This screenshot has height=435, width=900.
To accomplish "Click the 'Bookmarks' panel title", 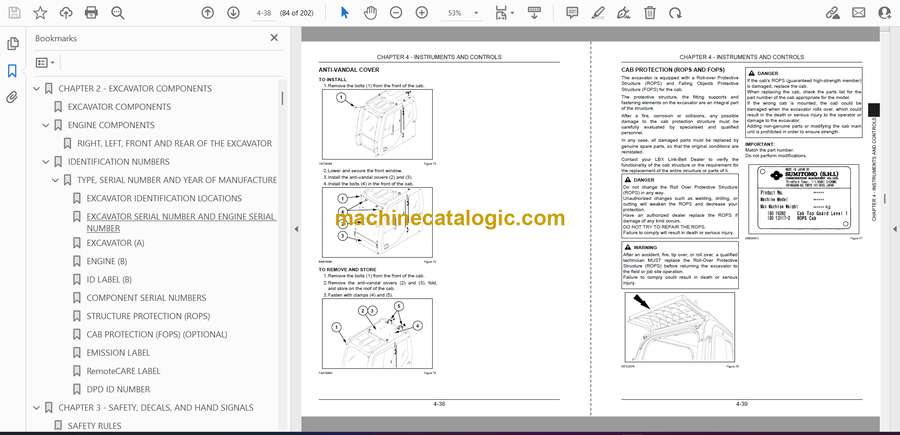I will (56, 38).
